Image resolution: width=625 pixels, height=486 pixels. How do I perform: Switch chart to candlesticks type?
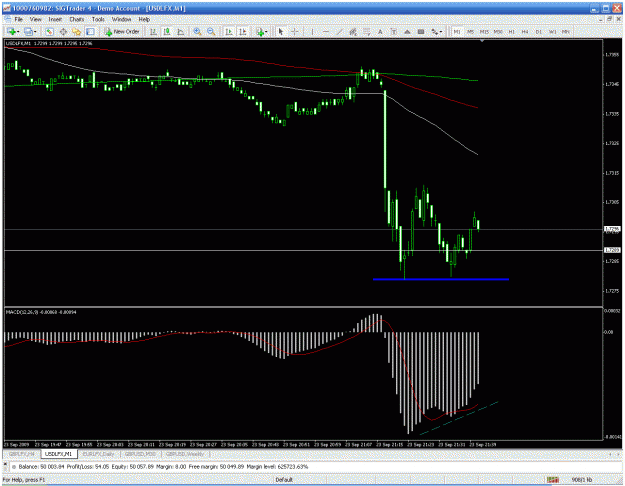pos(167,31)
